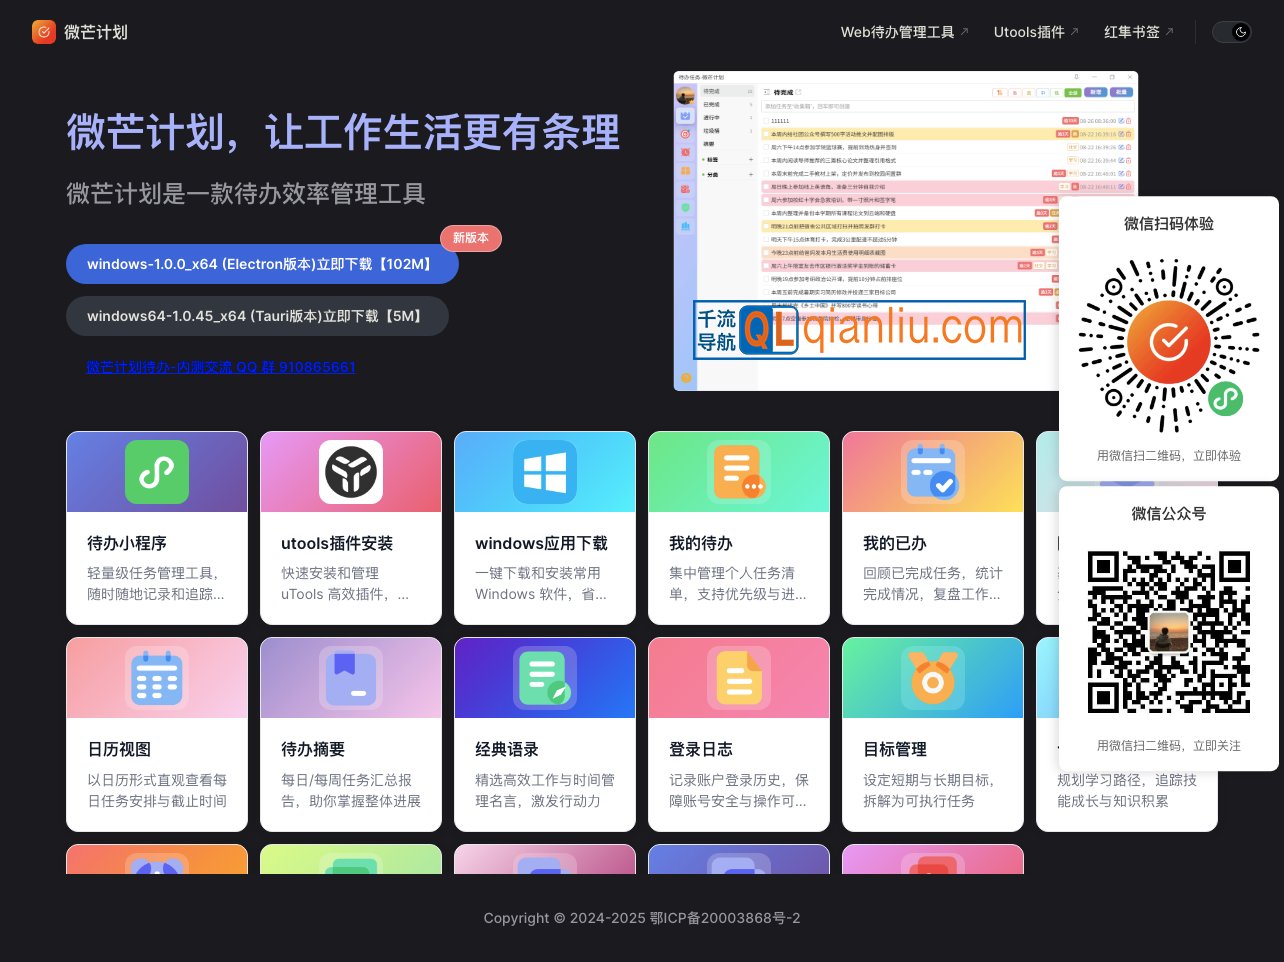Screen dimensions: 1284x962
Task: Click the 目标管理 trophy icon
Action: click(x=932, y=677)
